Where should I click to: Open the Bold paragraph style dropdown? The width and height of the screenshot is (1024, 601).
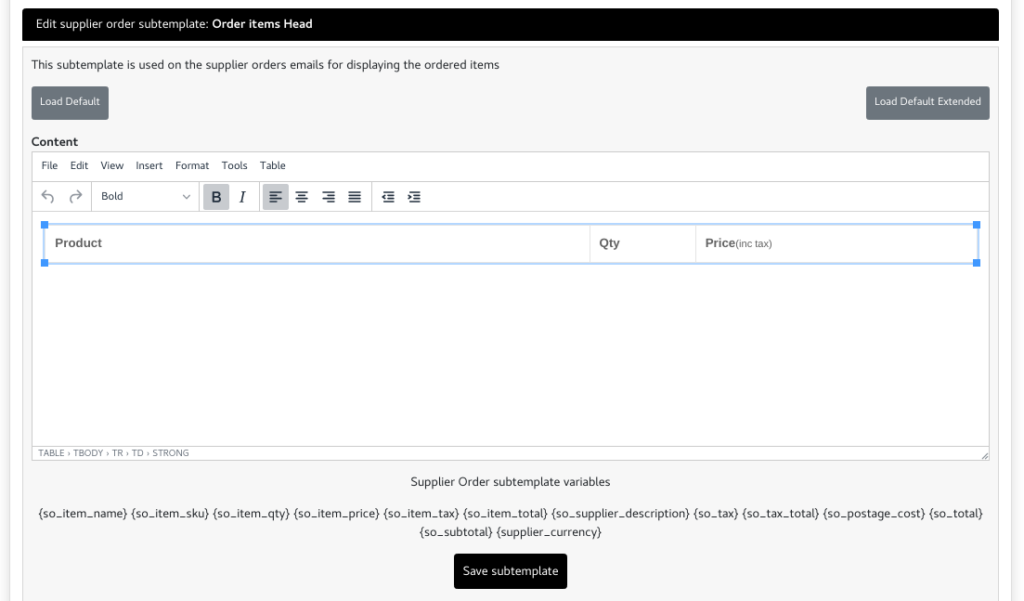(x=145, y=196)
